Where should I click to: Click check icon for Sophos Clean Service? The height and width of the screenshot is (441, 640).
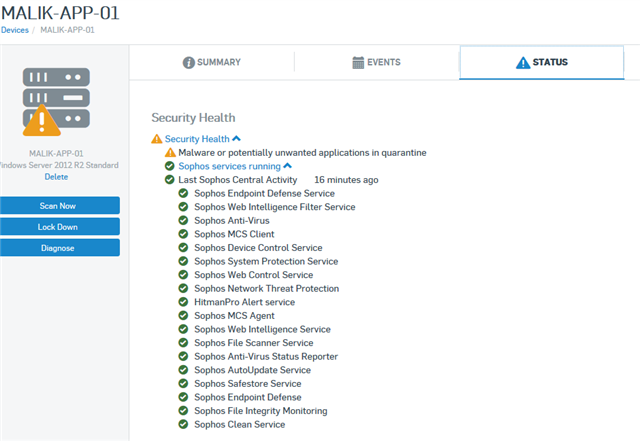(x=183, y=424)
